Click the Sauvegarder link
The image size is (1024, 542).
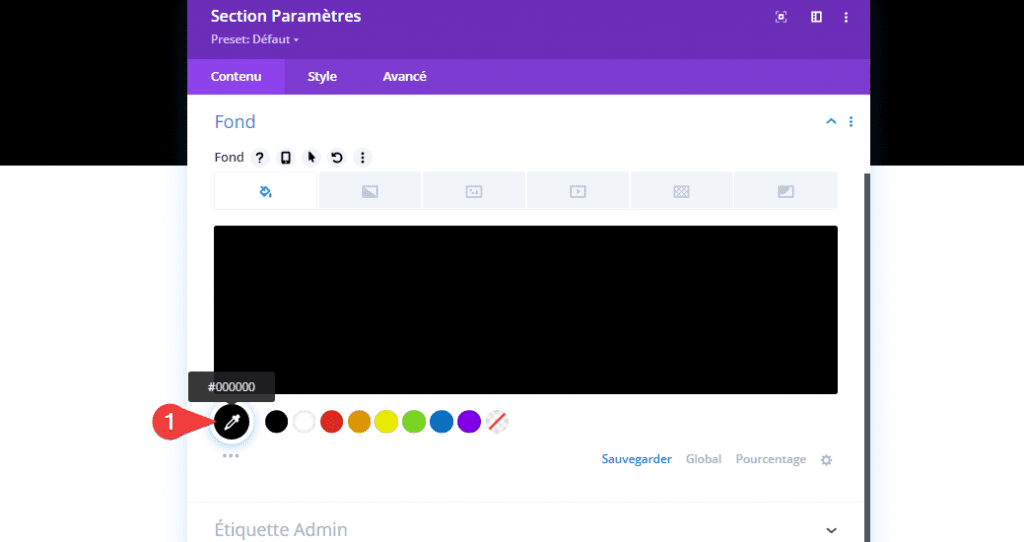click(x=636, y=459)
